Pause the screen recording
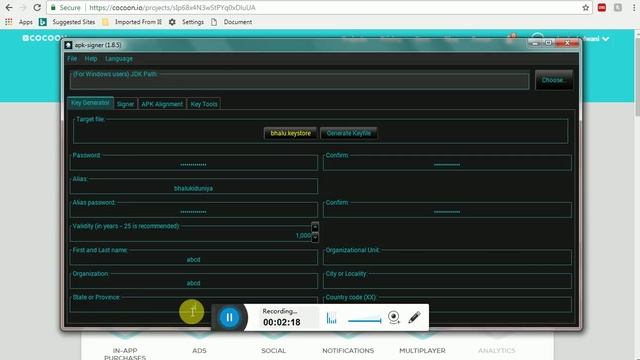Image resolution: width=640 pixels, height=360 pixels. point(229,317)
